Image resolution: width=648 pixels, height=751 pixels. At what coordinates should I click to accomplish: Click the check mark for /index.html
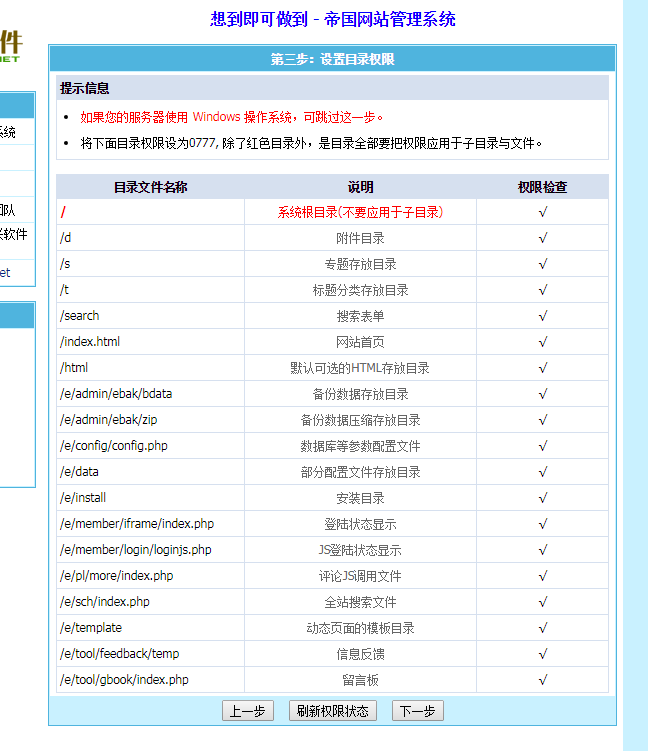(542, 342)
